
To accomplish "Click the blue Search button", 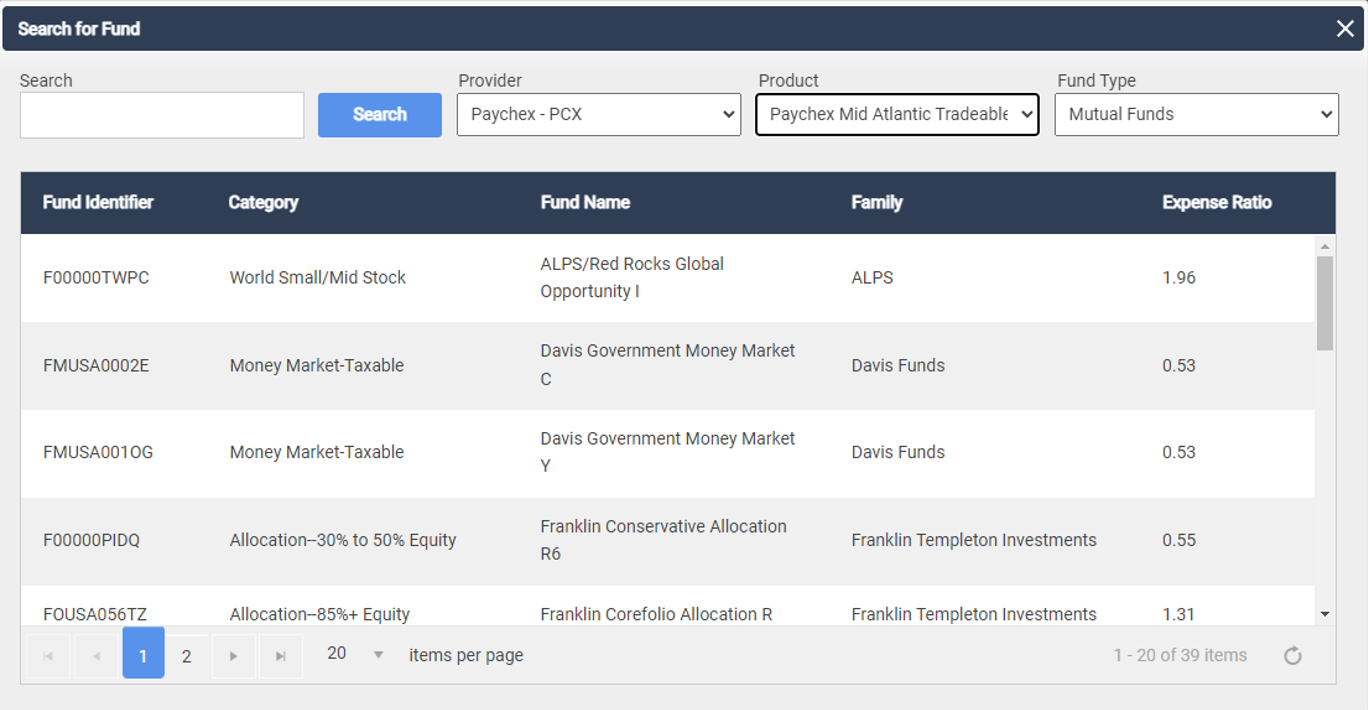I will coord(380,115).
